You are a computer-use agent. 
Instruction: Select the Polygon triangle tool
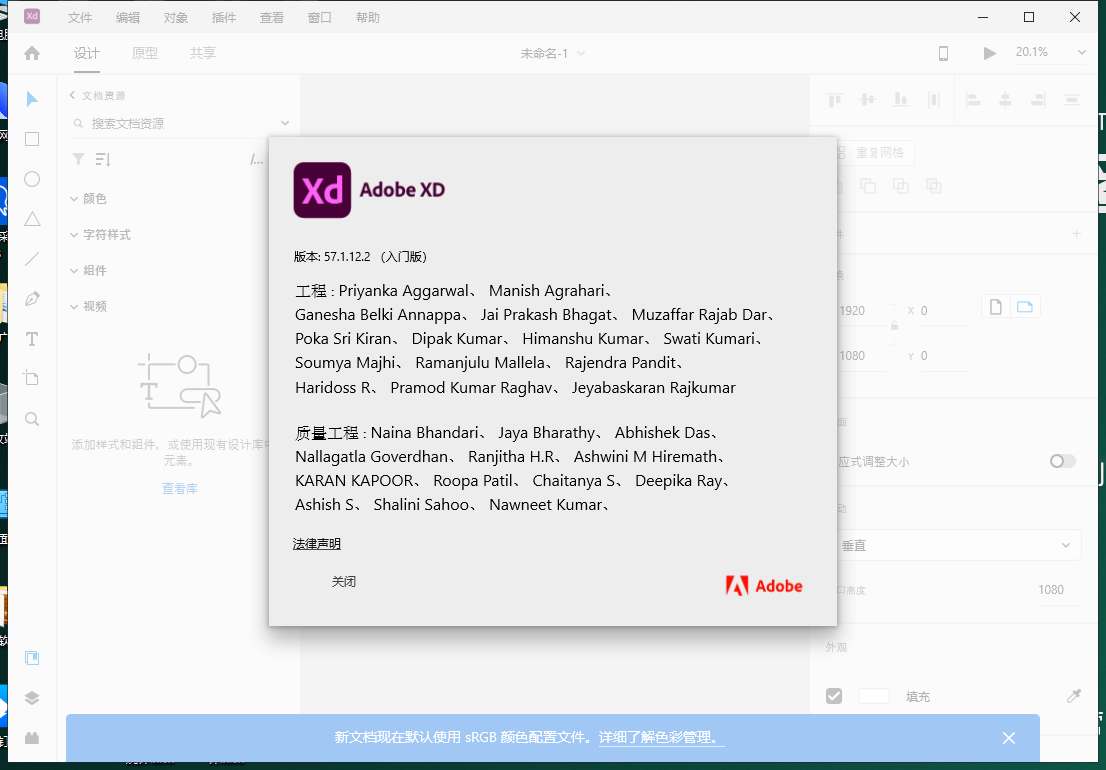point(32,219)
